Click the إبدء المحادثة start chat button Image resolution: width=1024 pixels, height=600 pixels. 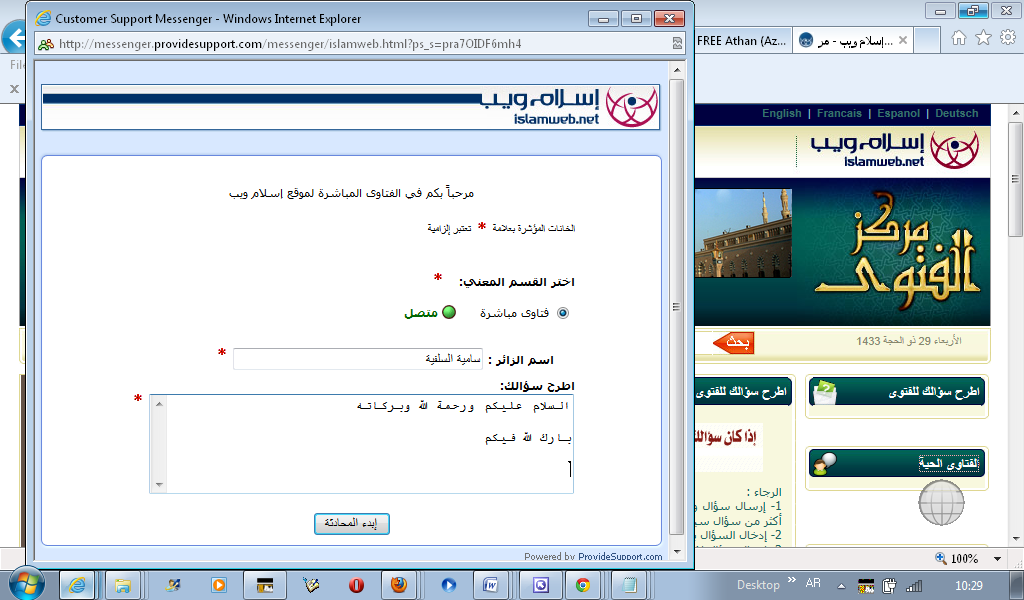pyautogui.click(x=351, y=524)
